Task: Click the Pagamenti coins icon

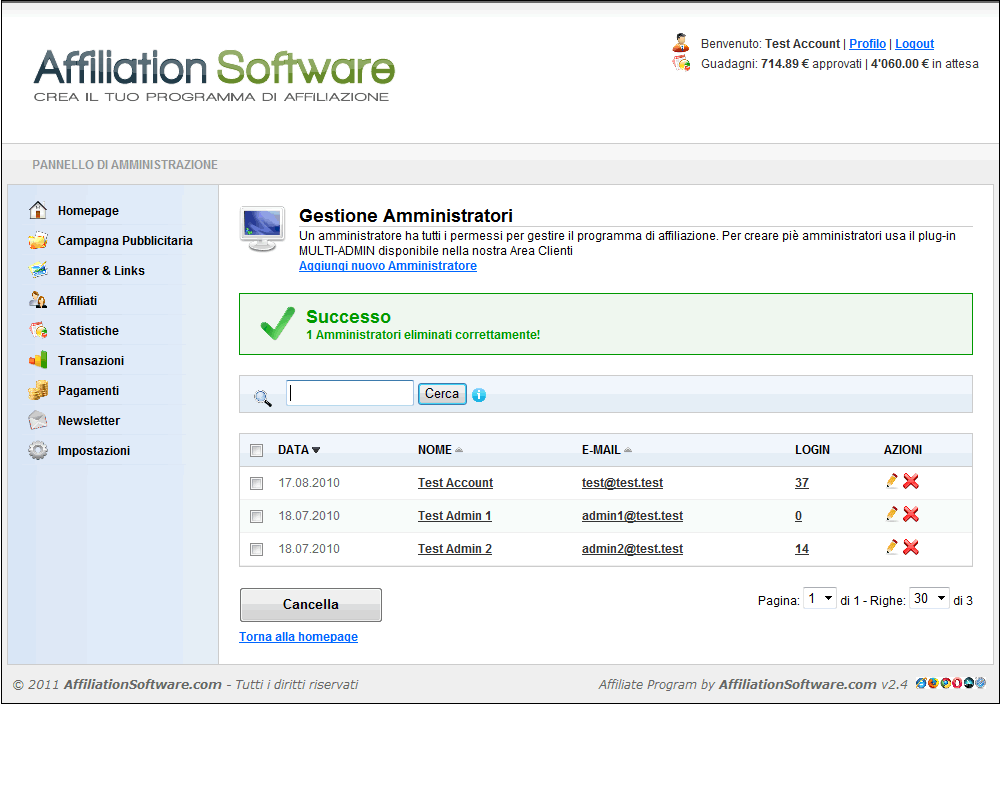Action: click(38, 390)
